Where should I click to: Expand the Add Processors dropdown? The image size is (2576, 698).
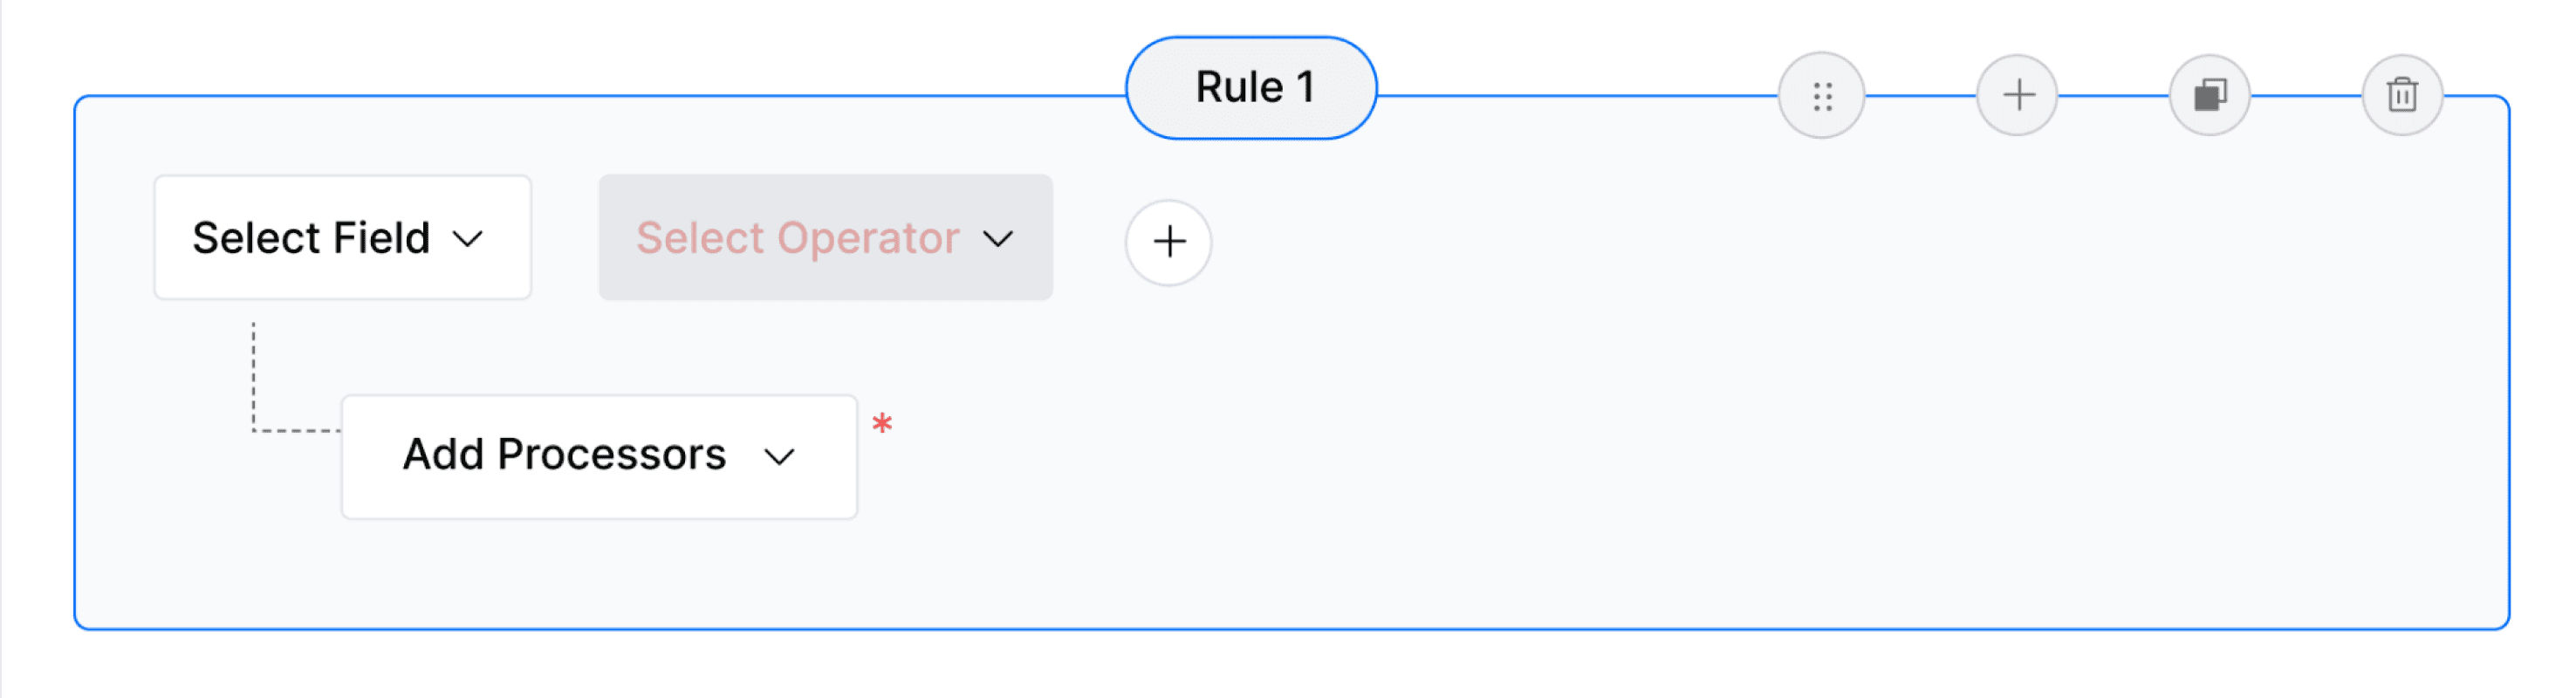pyautogui.click(x=599, y=456)
